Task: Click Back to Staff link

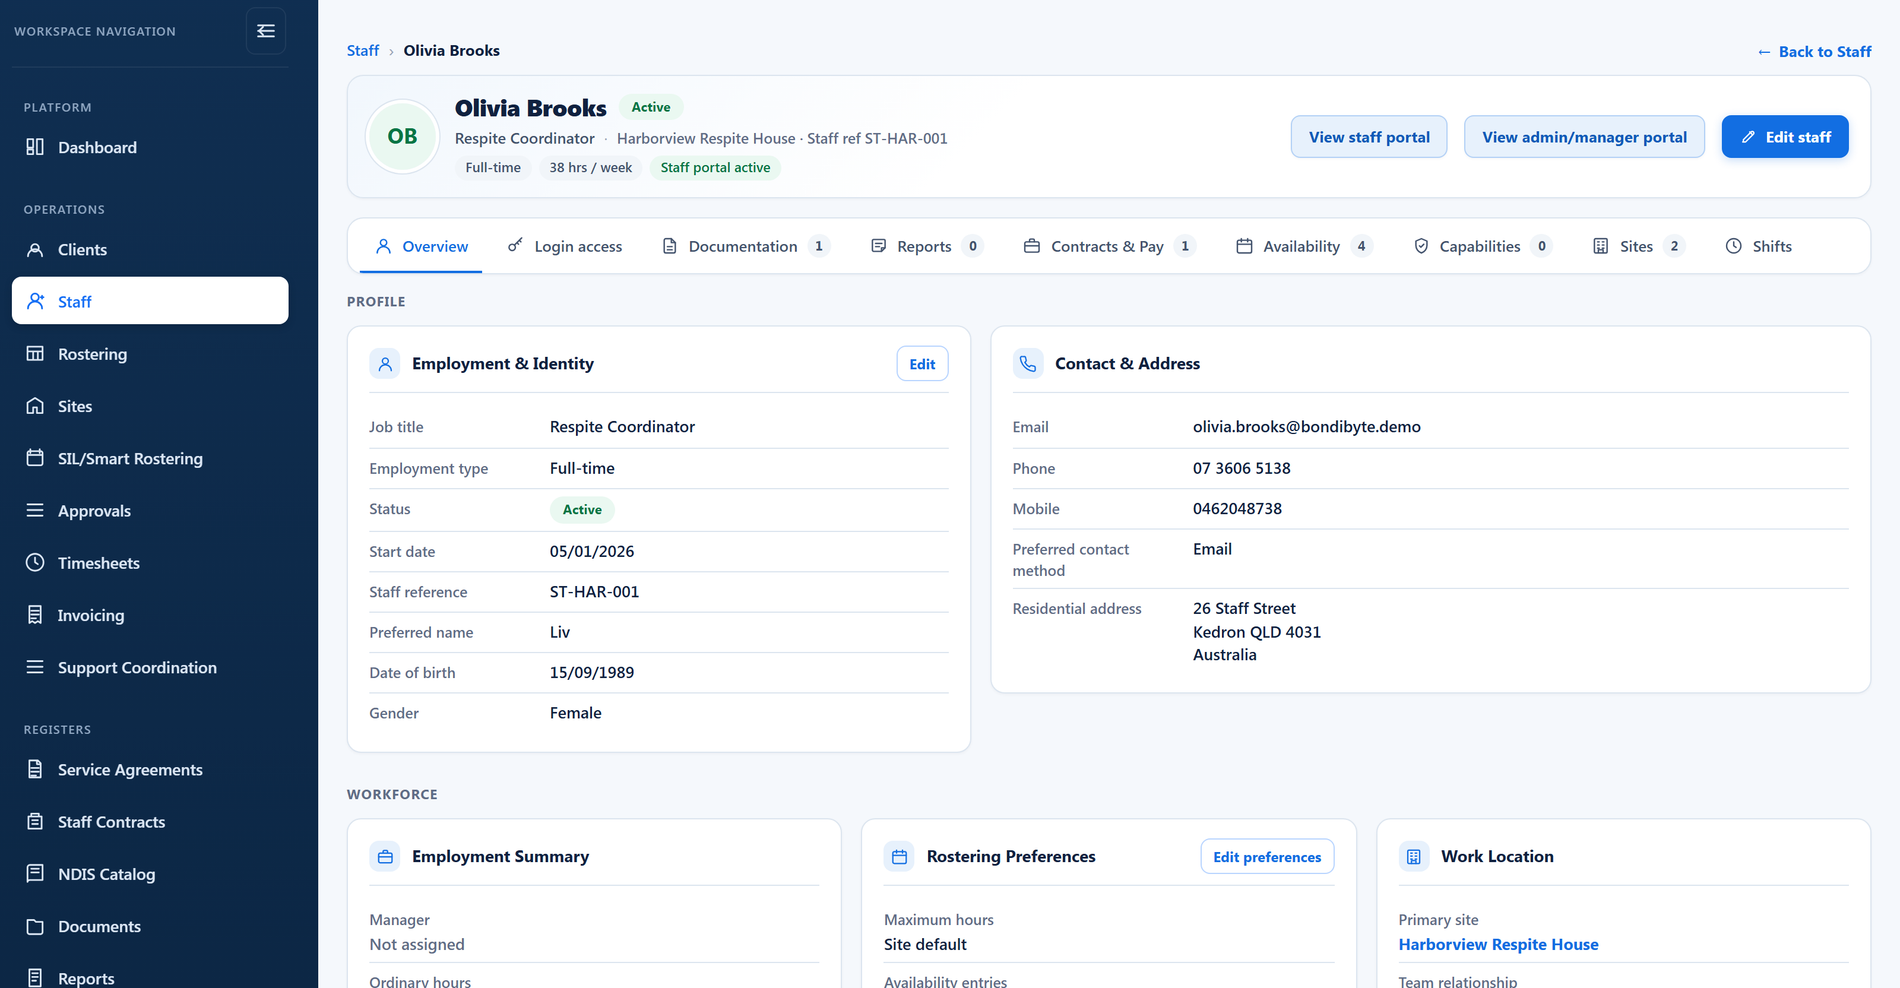Action: 1814,52
